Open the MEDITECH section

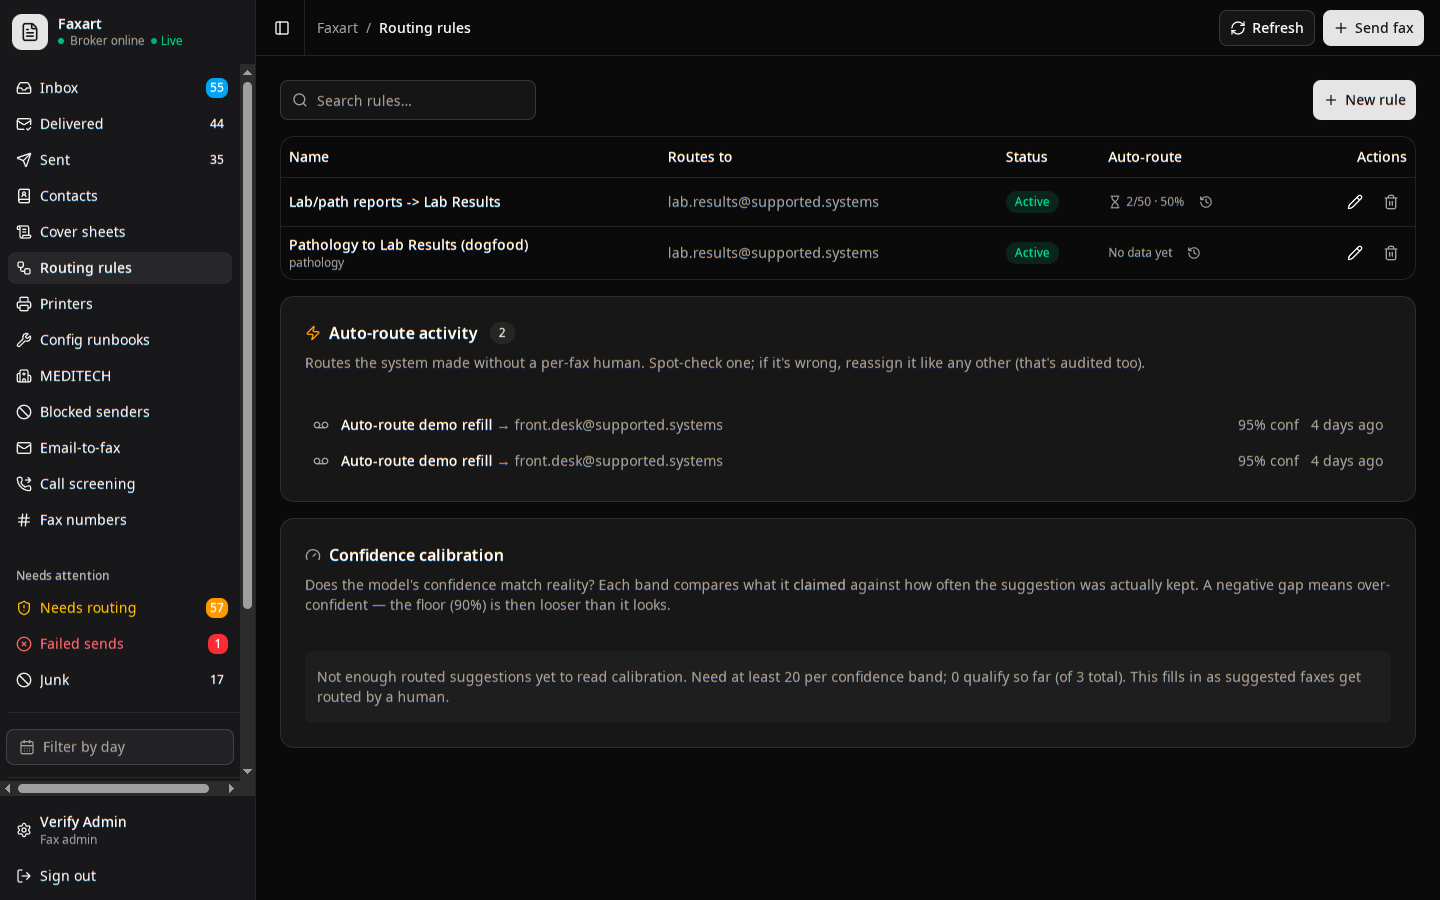[x=120, y=376]
